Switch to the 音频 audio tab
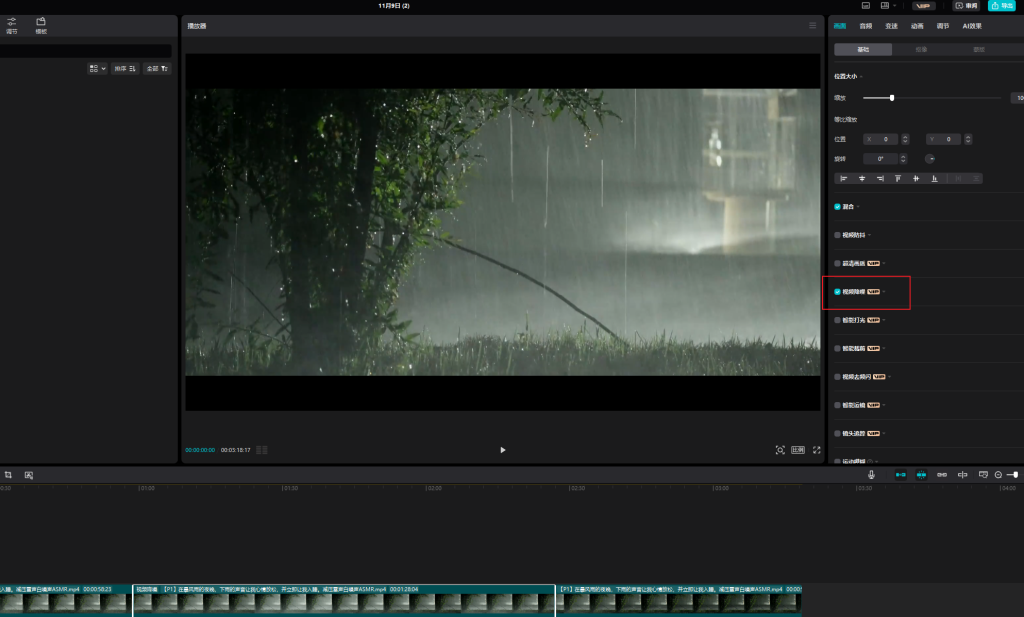This screenshot has height=617, width=1024. 865,26
